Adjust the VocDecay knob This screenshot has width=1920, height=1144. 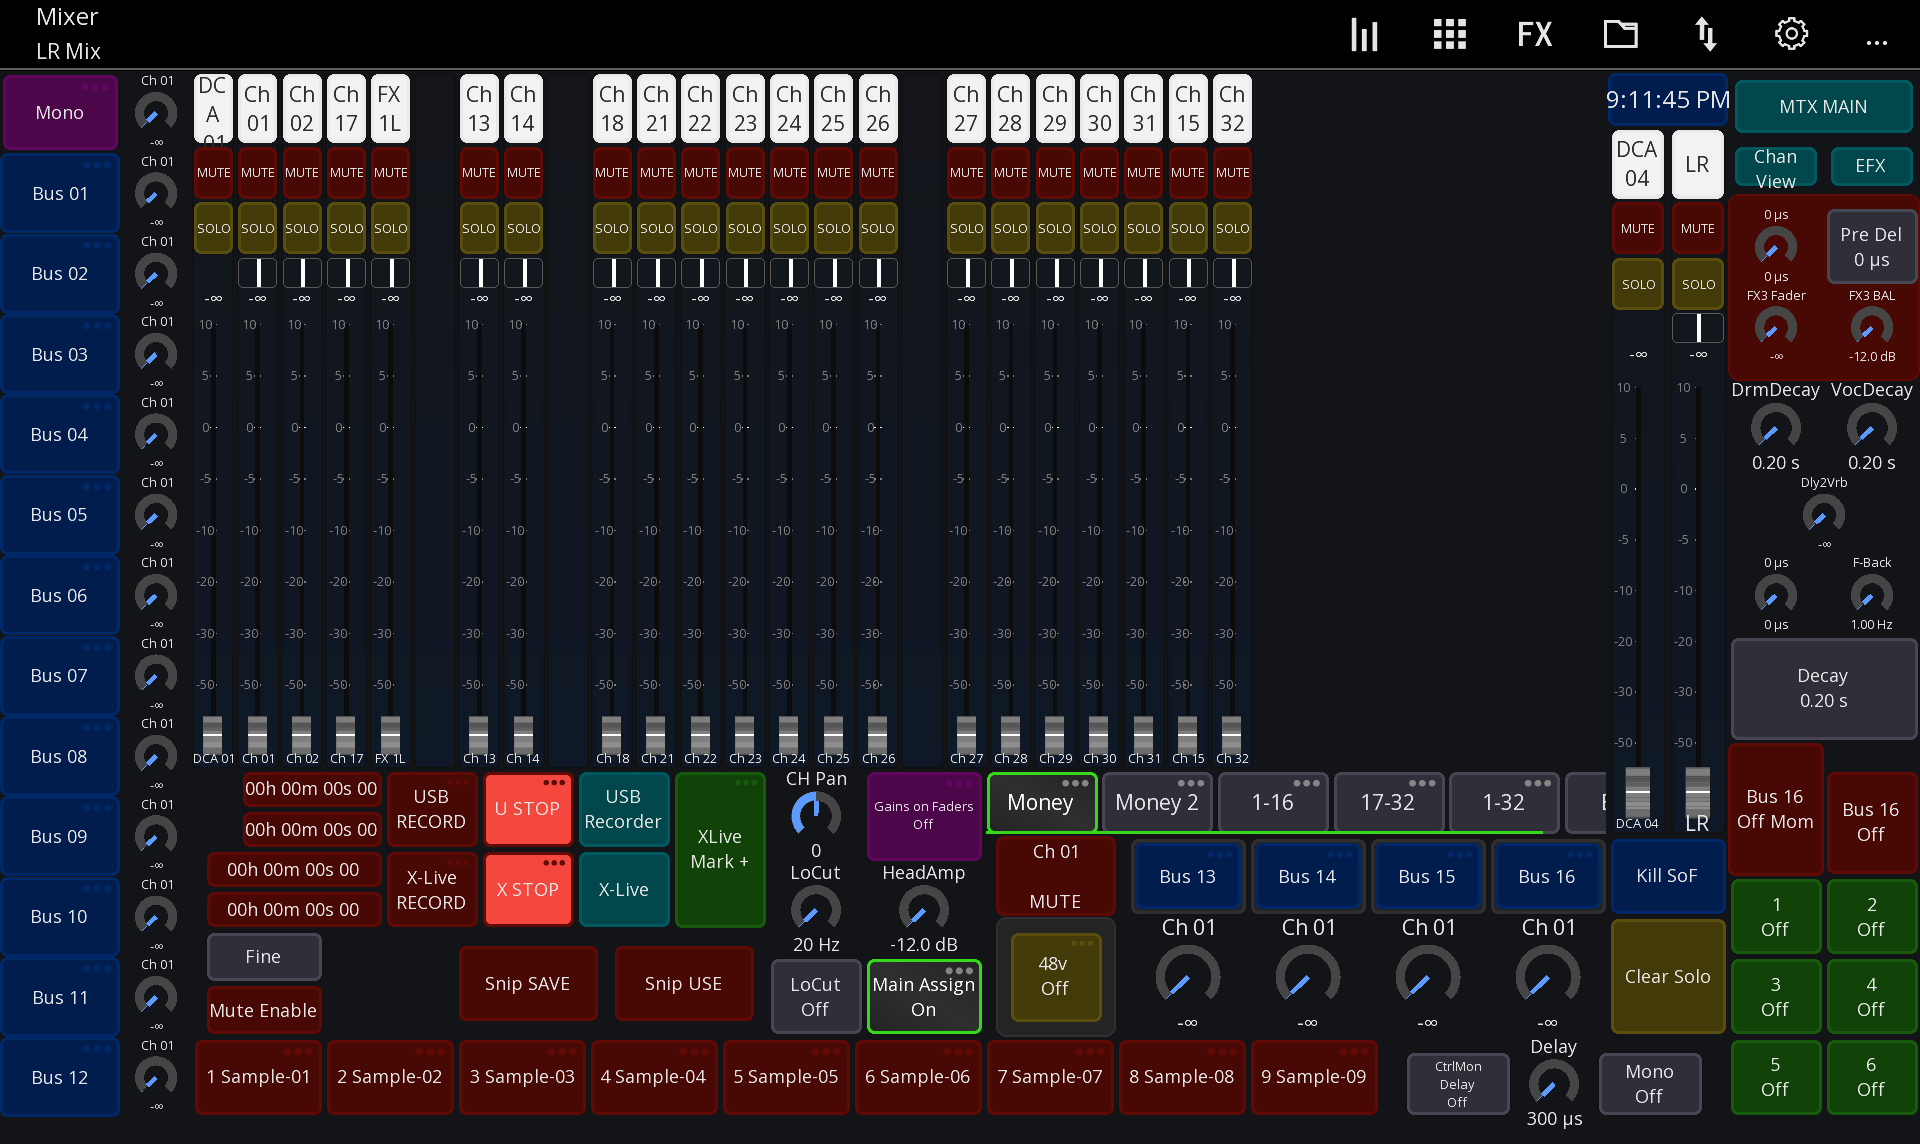pos(1871,428)
